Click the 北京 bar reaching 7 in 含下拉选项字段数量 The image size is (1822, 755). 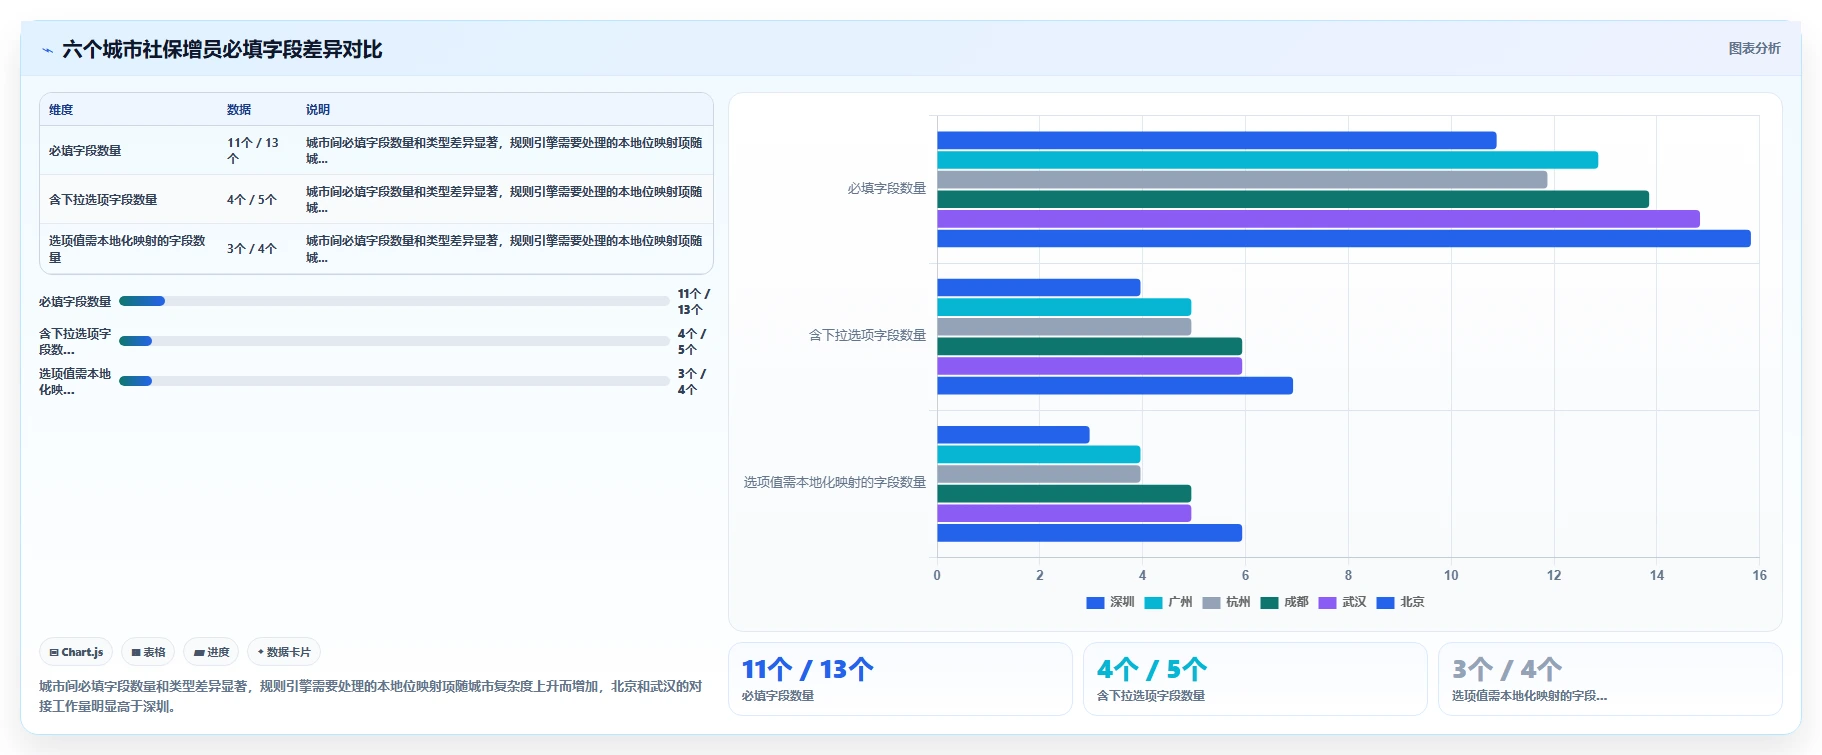click(1115, 386)
